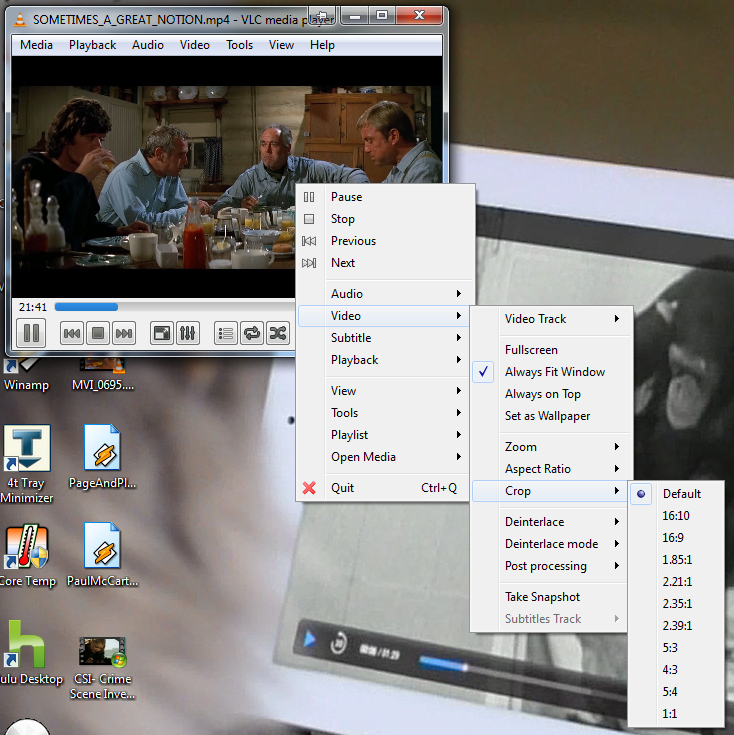This screenshot has width=734, height=735.
Task: Toggle fullscreen with the toolbar fullscreen icon
Action: [x=162, y=333]
